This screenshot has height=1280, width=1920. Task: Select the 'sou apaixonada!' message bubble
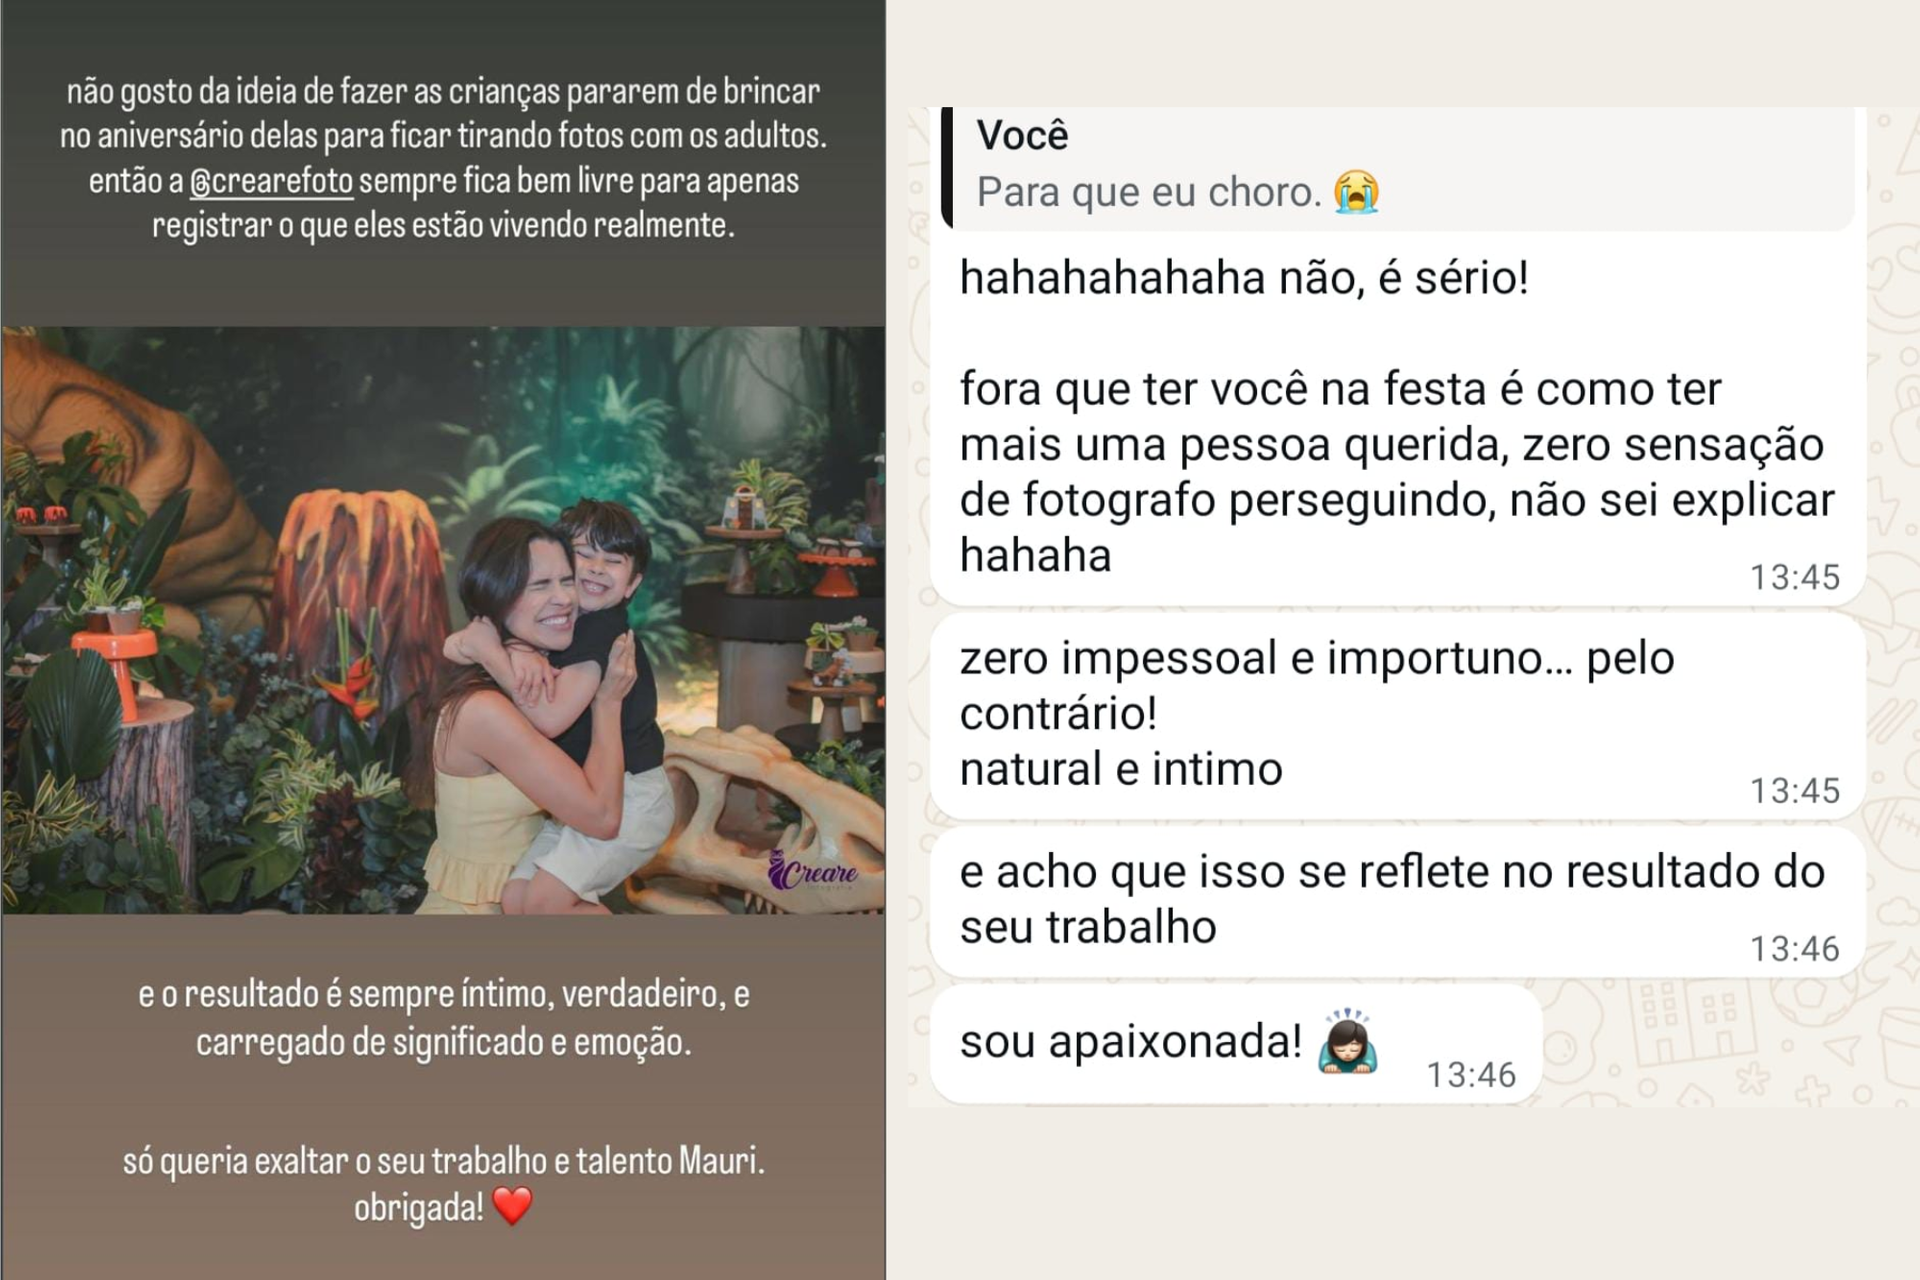coord(1236,1044)
